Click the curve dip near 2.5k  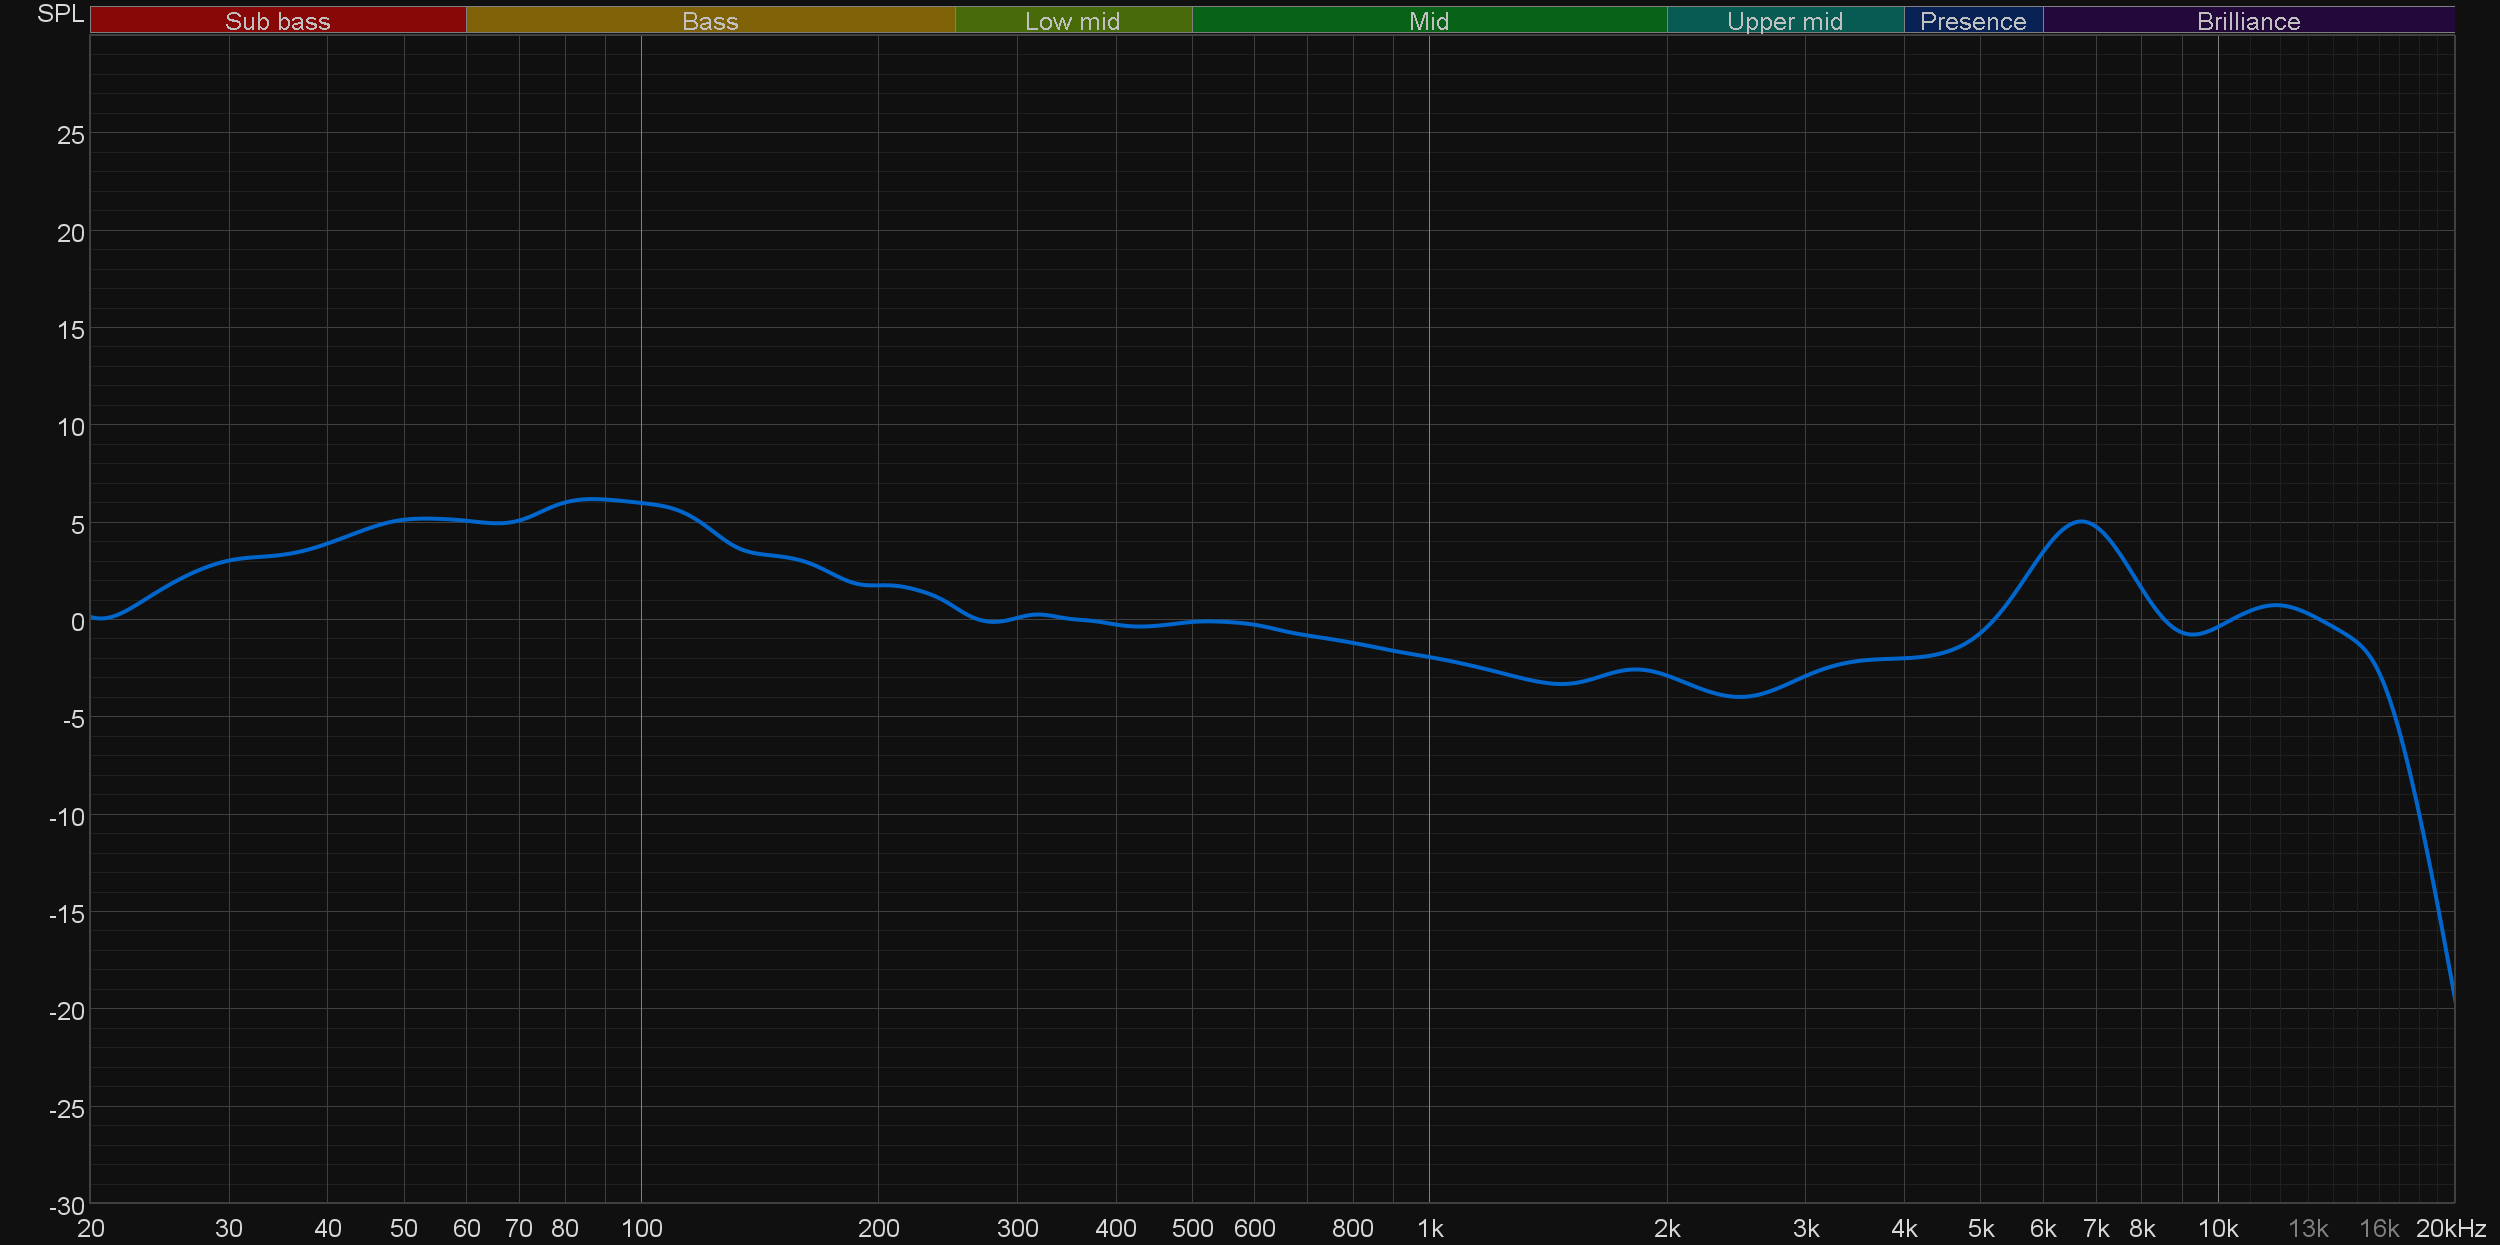[1740, 696]
